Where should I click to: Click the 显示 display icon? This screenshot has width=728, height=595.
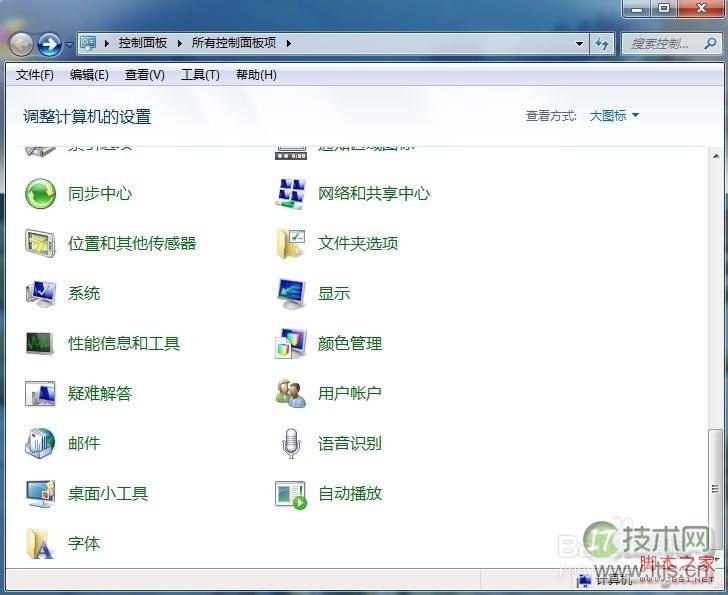291,294
